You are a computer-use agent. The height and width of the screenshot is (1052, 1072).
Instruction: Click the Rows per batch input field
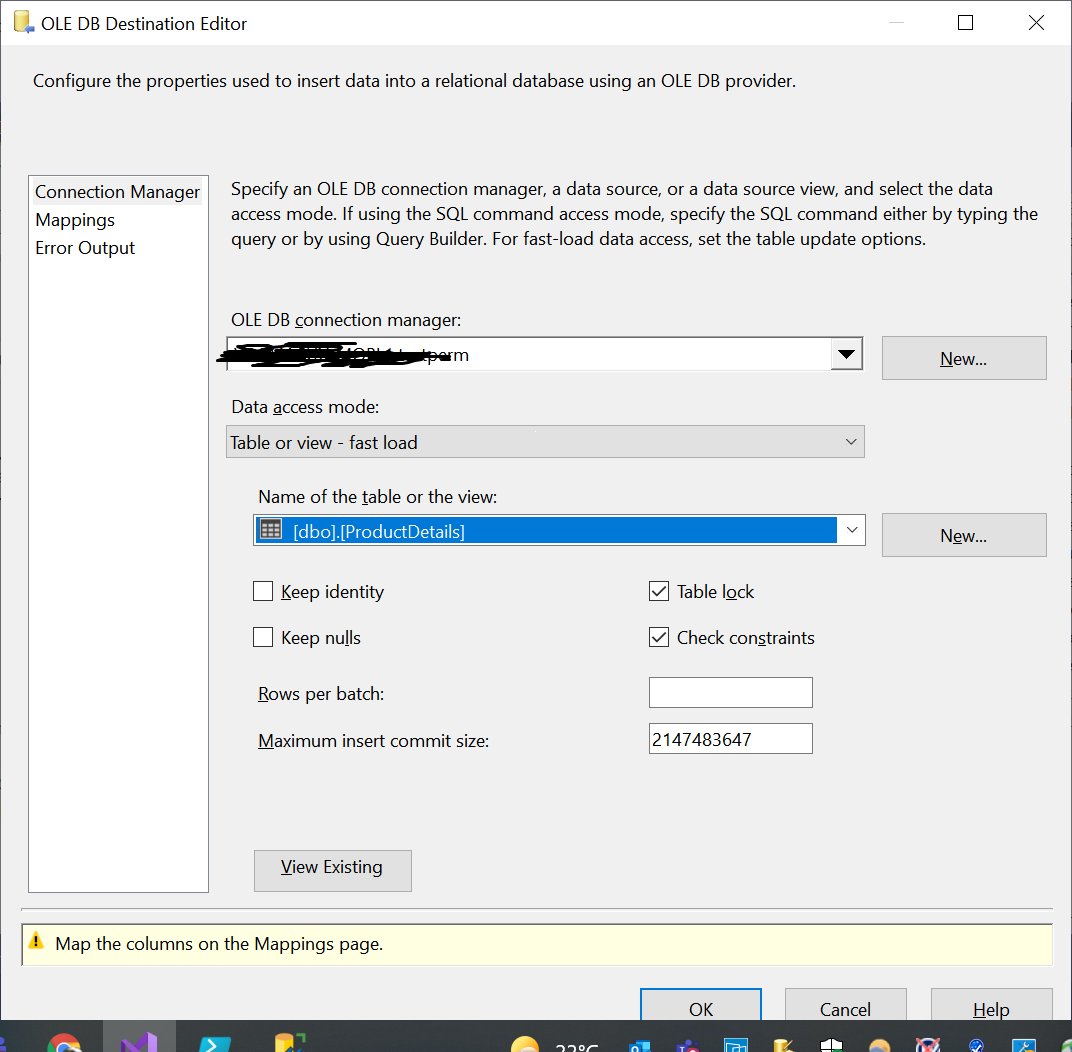point(730,692)
